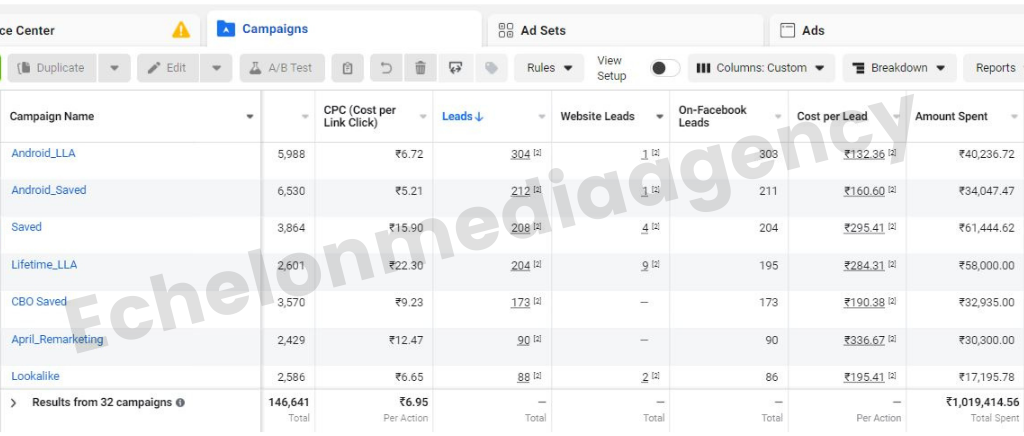This screenshot has width=1024, height=436.
Task: Open the Duplicate dropdown arrow
Action: (114, 68)
